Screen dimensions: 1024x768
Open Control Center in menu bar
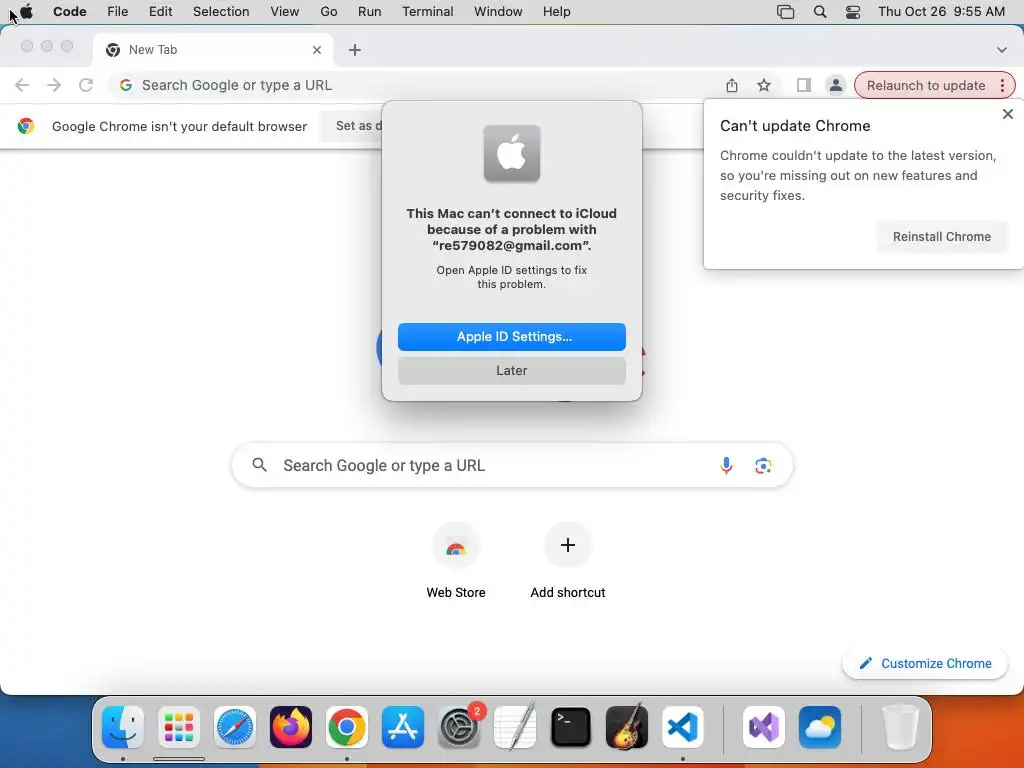tap(853, 12)
